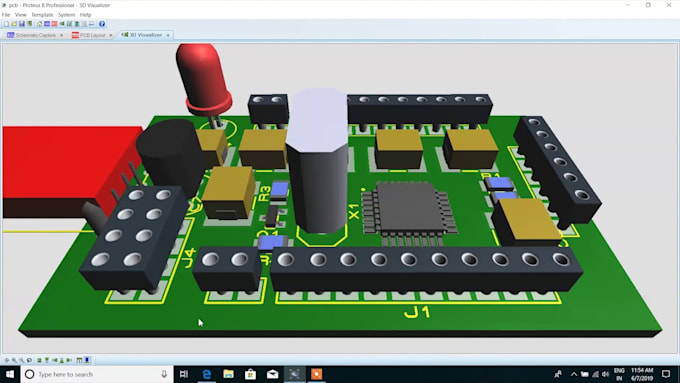Open the Mail app from the taskbar

point(272,374)
